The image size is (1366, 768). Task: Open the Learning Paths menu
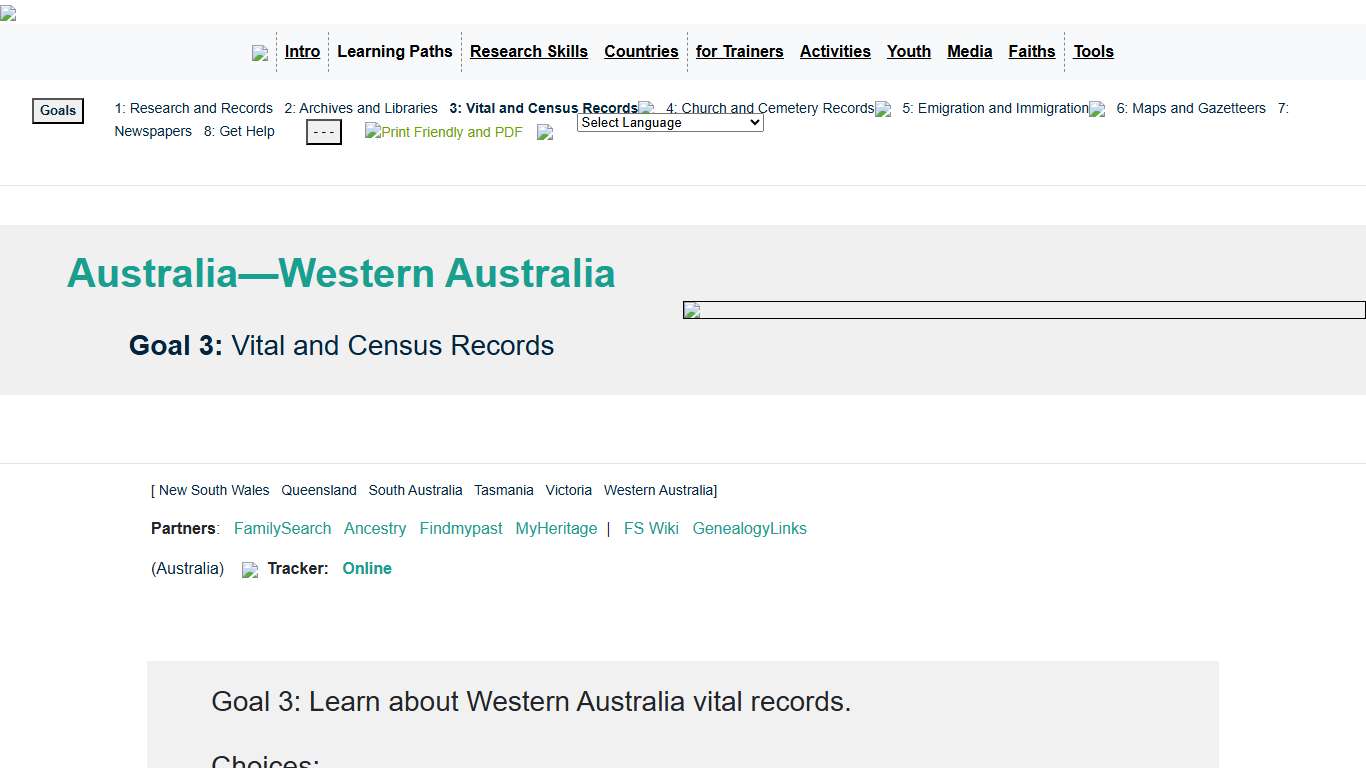click(394, 51)
